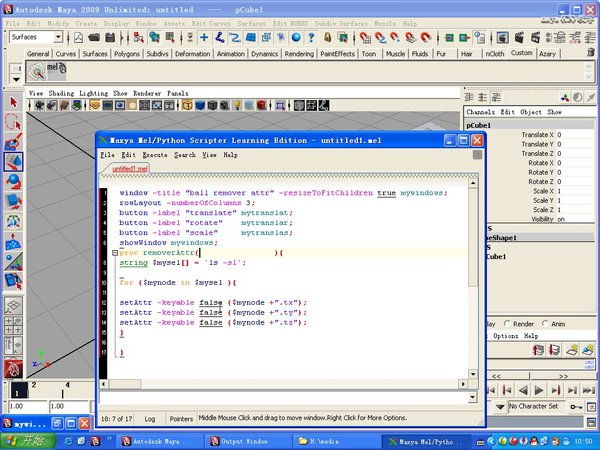Select the untitled1.mel document tab
Image resolution: width=600 pixels, height=450 pixels.
(130, 169)
